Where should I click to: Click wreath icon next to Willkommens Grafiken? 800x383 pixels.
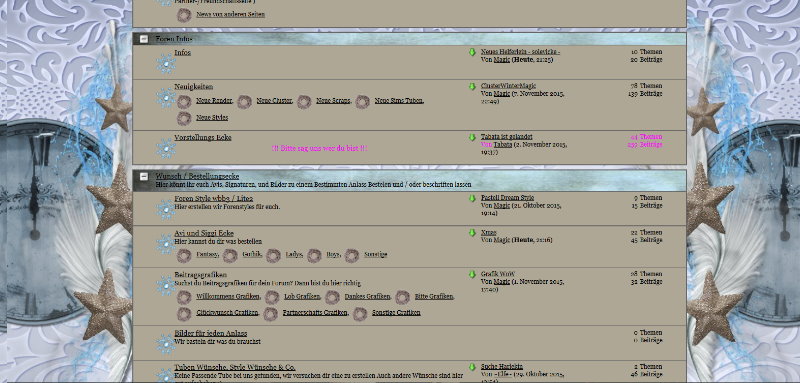point(184,297)
